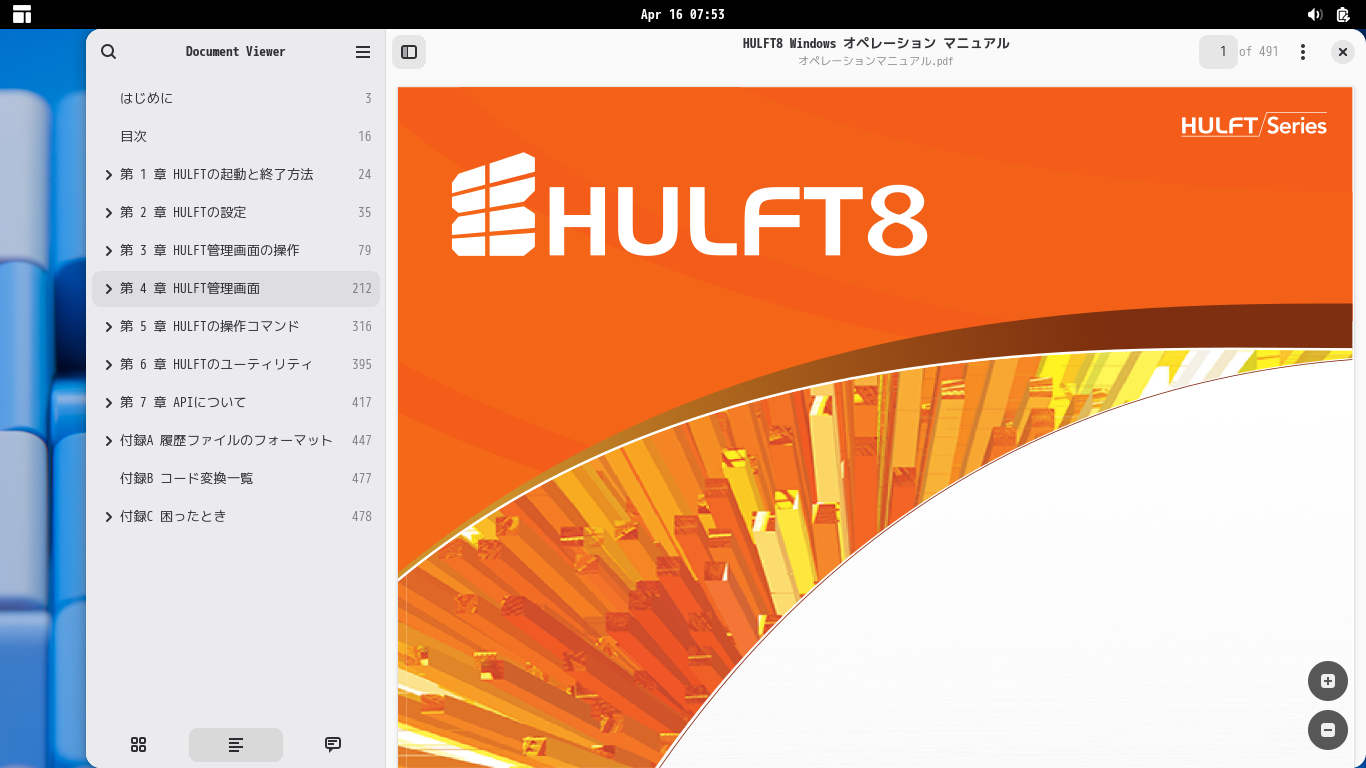Click page number 447 of 付録A
Screen dimensions: 1366x768
(362, 440)
